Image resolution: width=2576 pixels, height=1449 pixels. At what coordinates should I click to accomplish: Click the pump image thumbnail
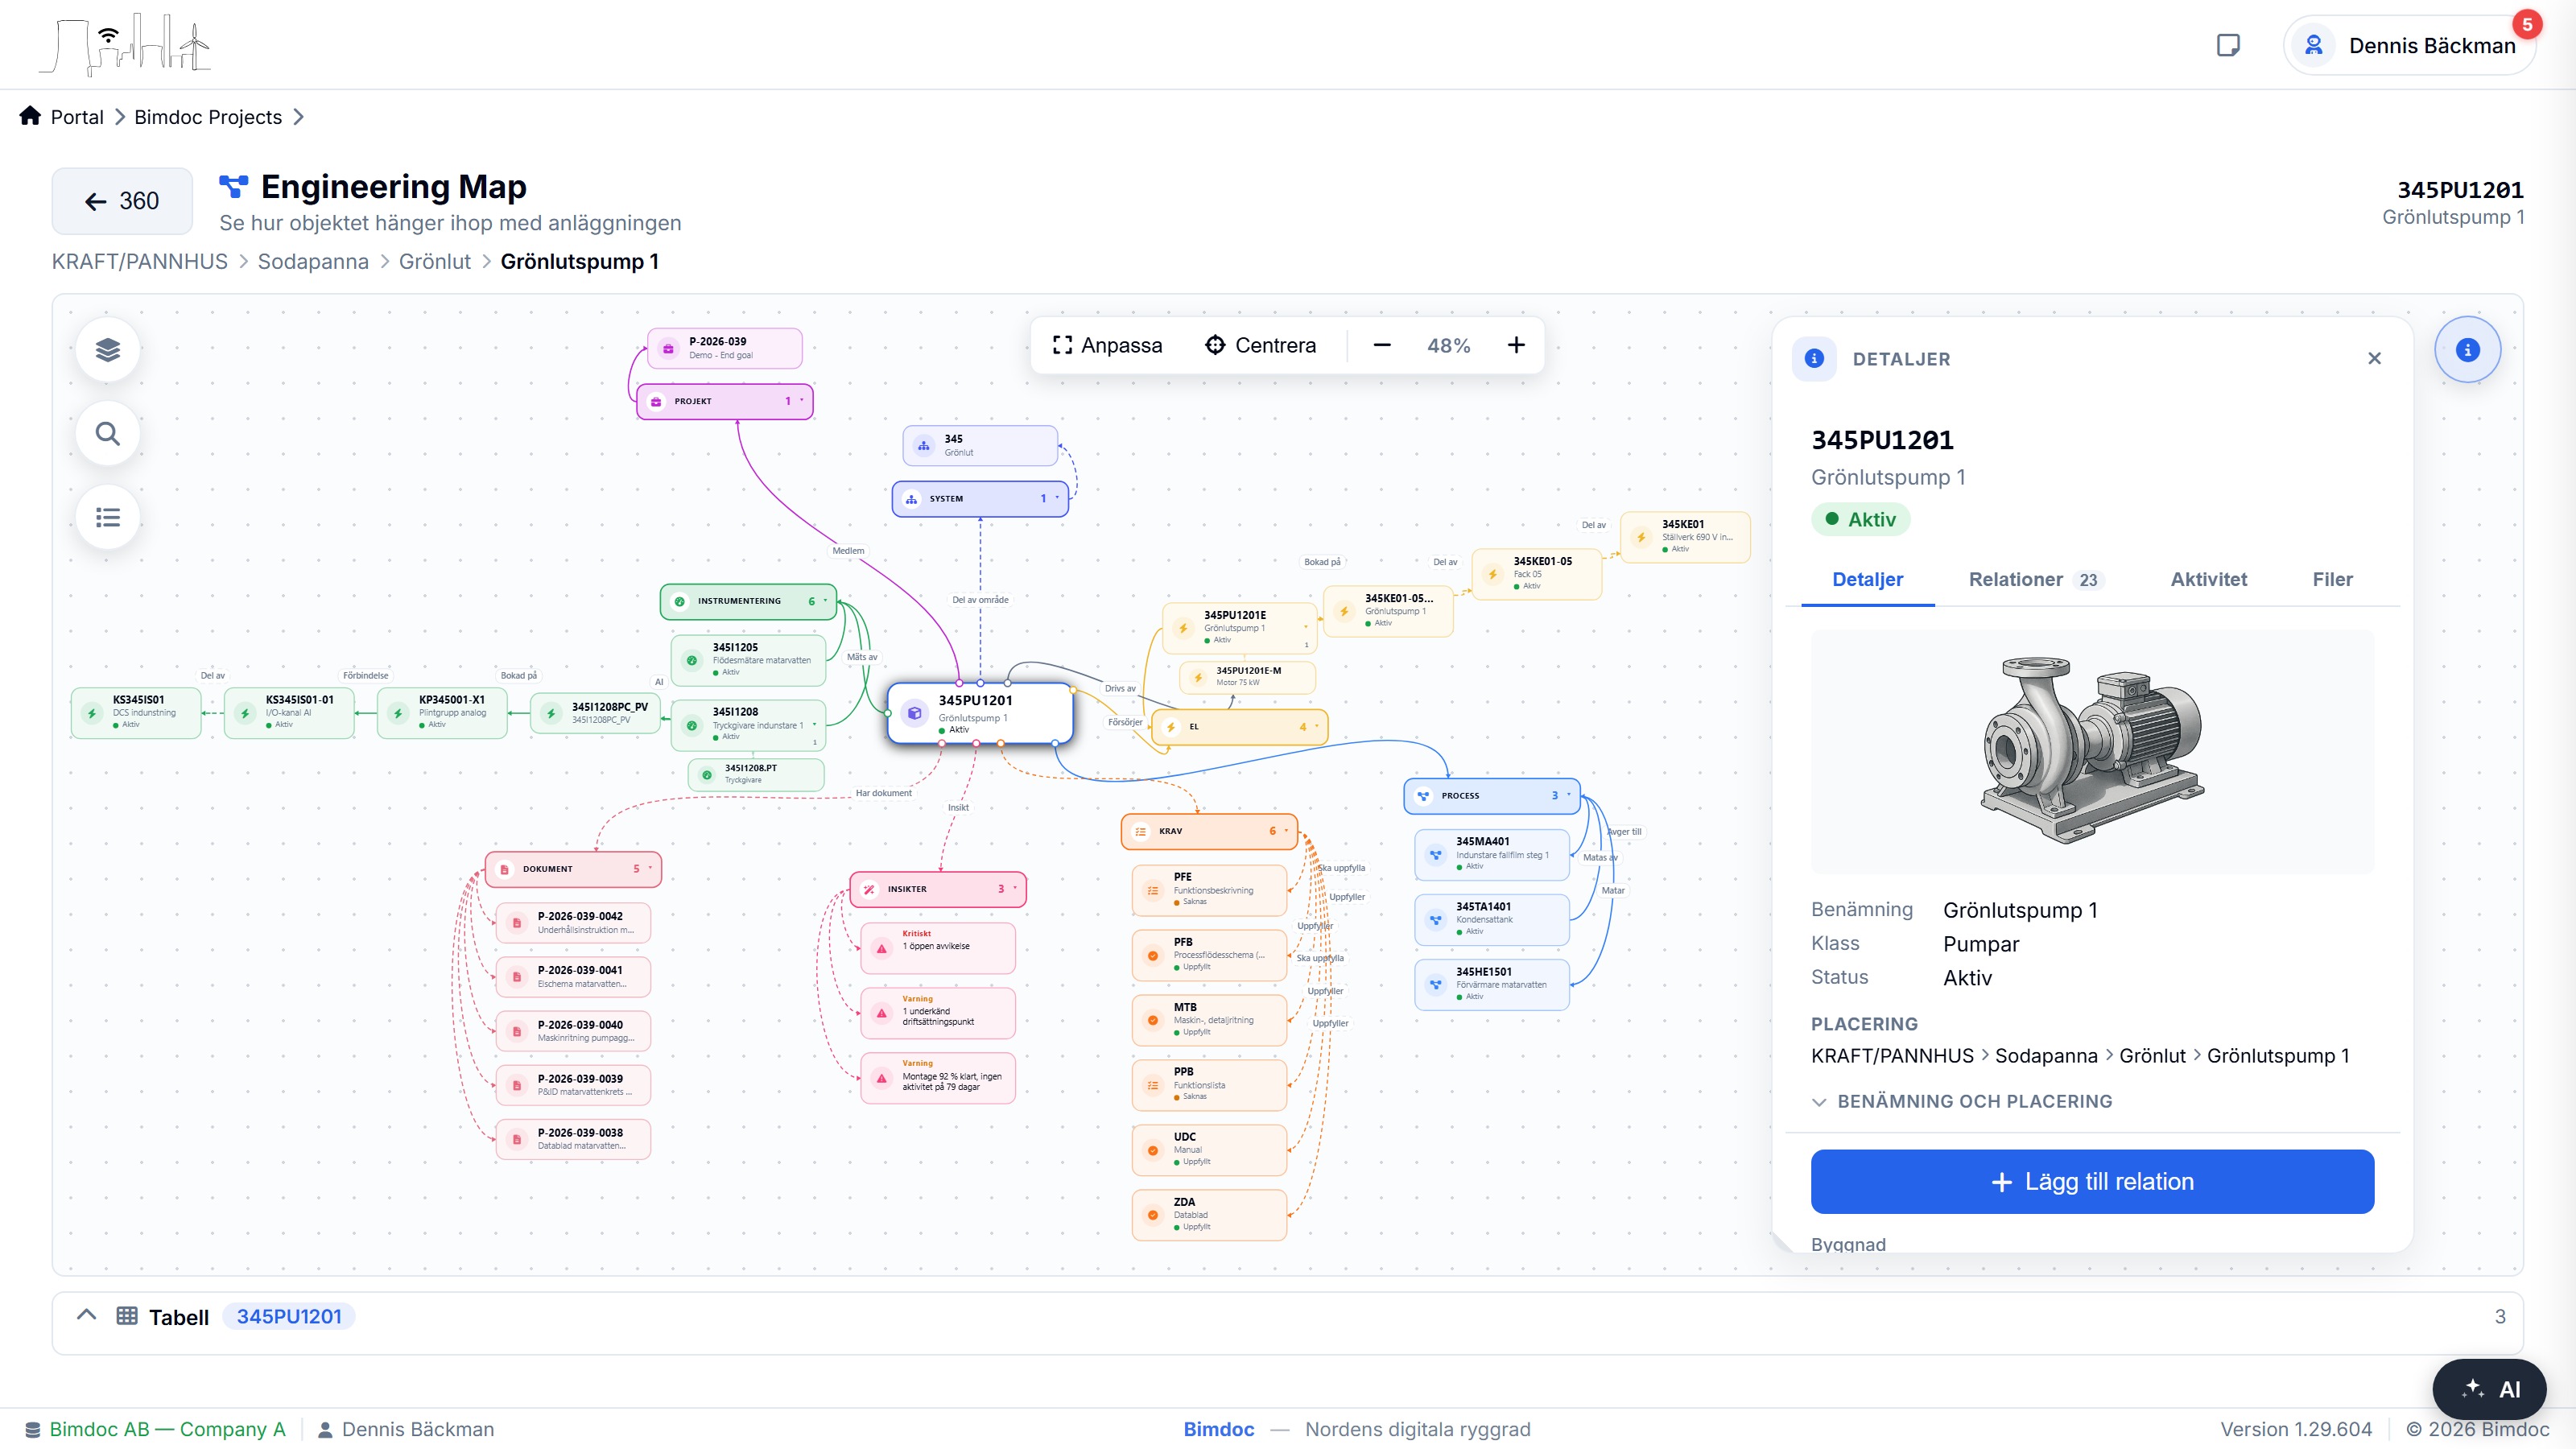[2092, 750]
